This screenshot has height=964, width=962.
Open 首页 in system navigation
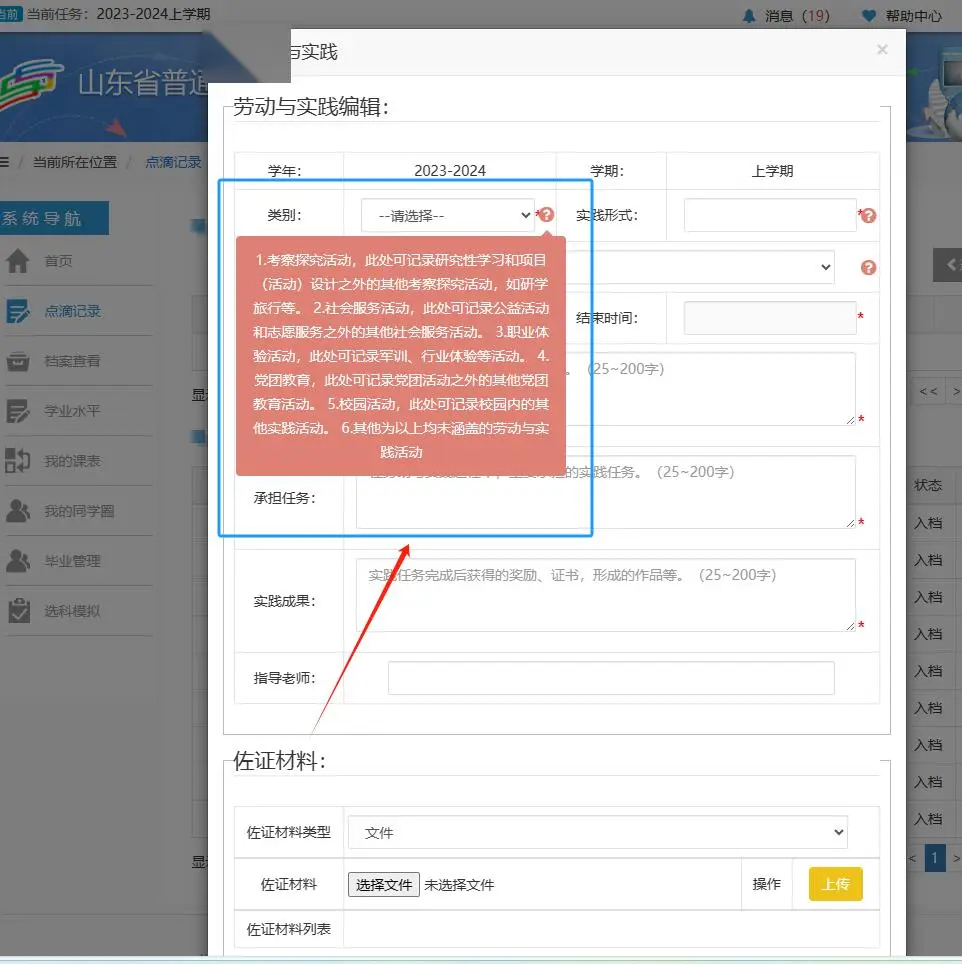pyautogui.click(x=58, y=261)
